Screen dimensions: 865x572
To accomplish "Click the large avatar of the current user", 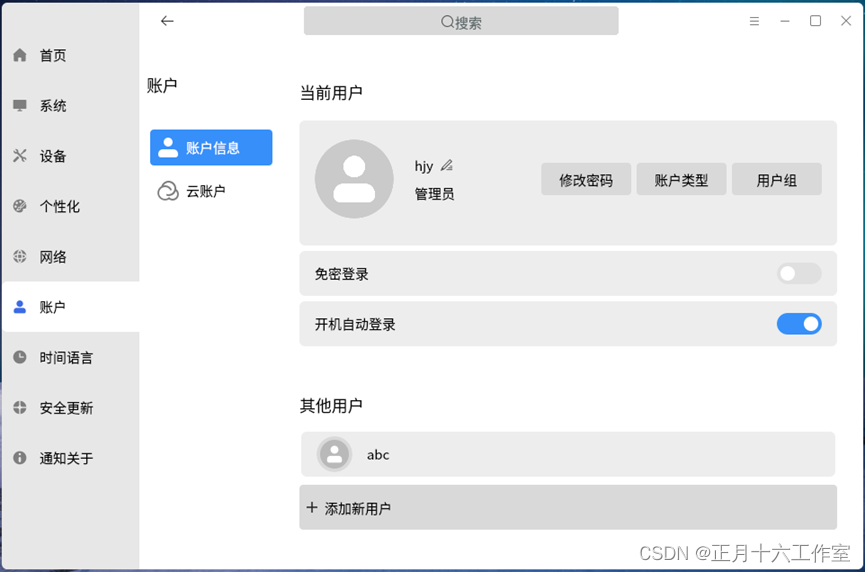I will click(354, 179).
